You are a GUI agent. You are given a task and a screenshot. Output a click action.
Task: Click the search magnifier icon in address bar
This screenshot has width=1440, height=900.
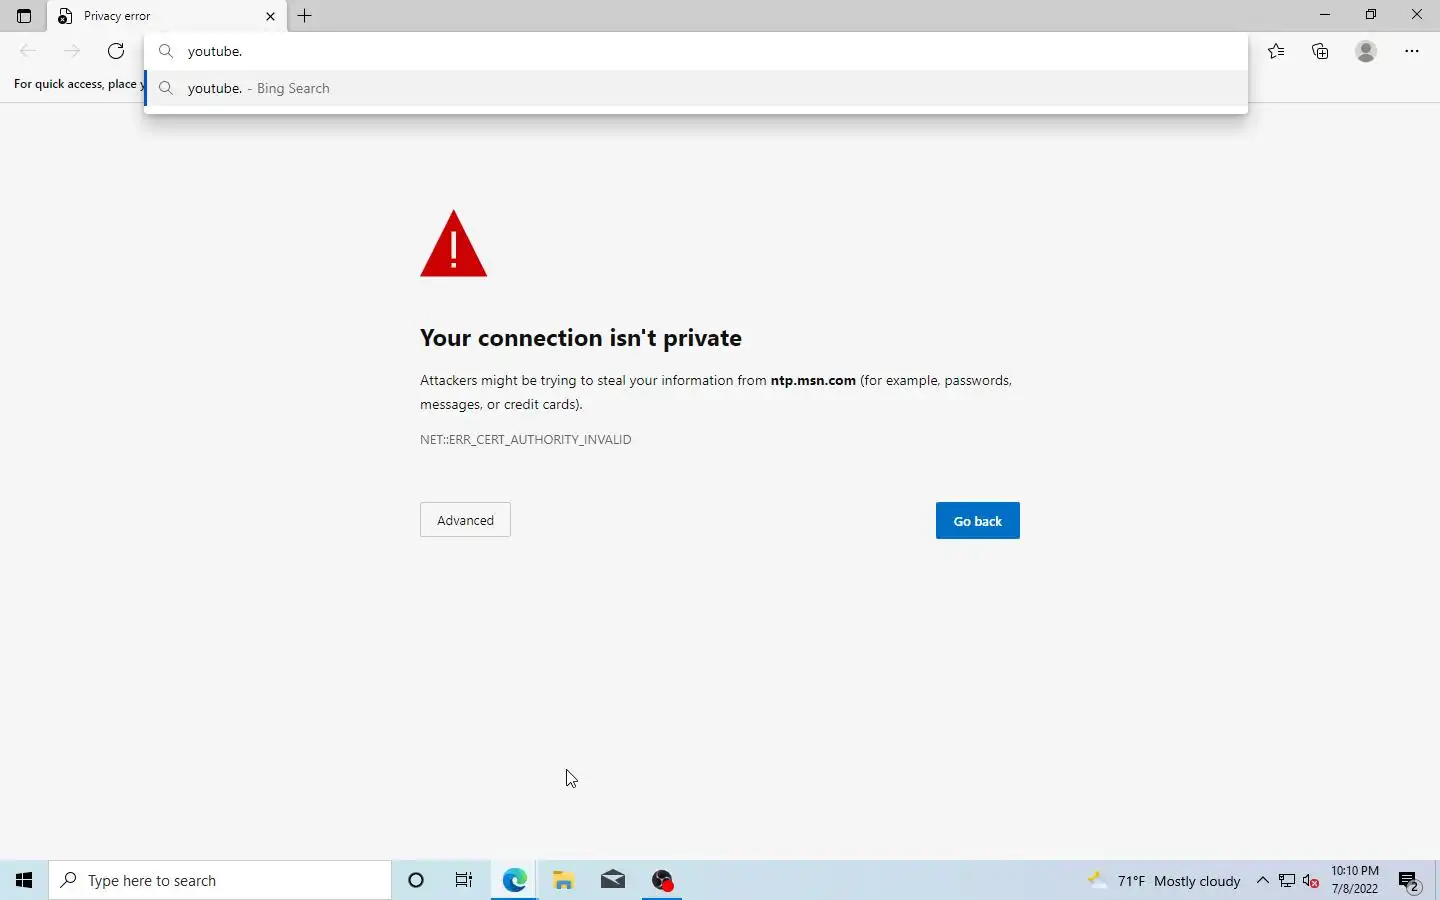pos(167,51)
